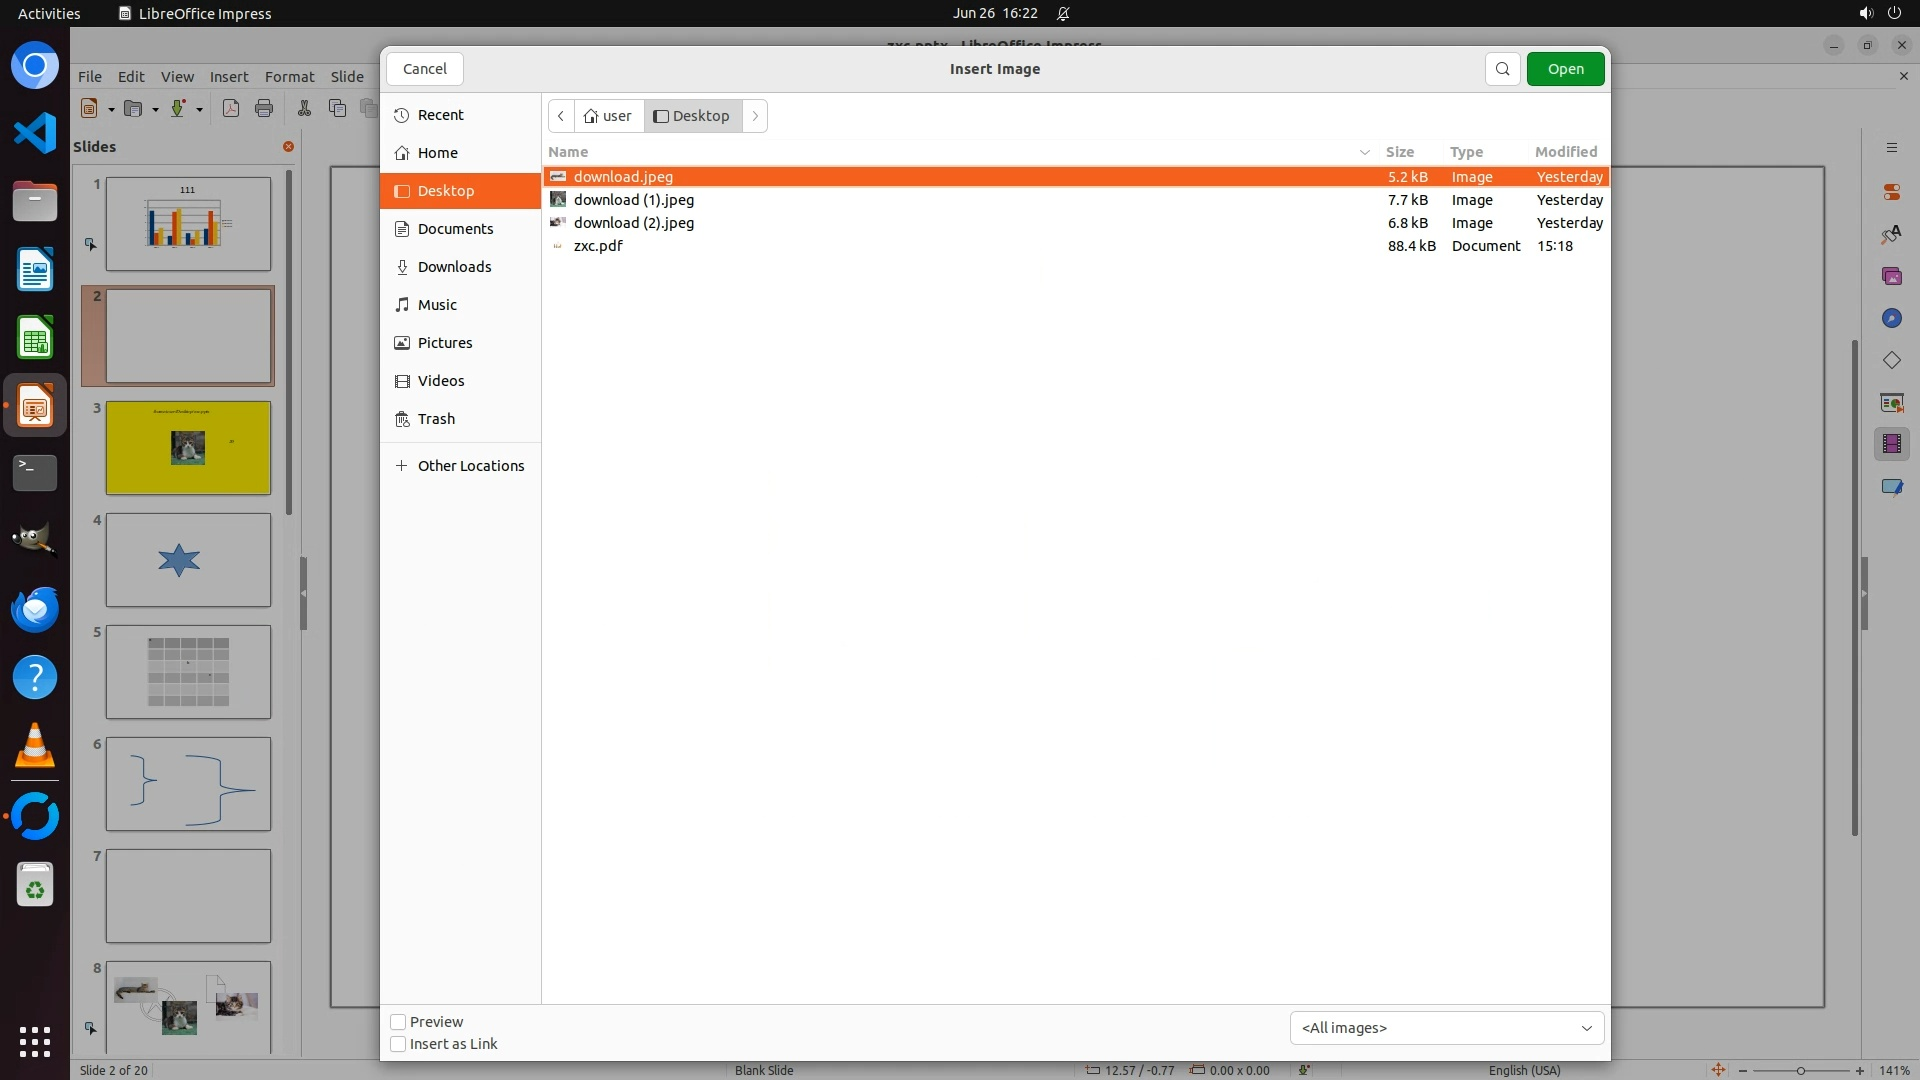Click the Name column sort arrow
1920x1080 pixels.
[1364, 152]
